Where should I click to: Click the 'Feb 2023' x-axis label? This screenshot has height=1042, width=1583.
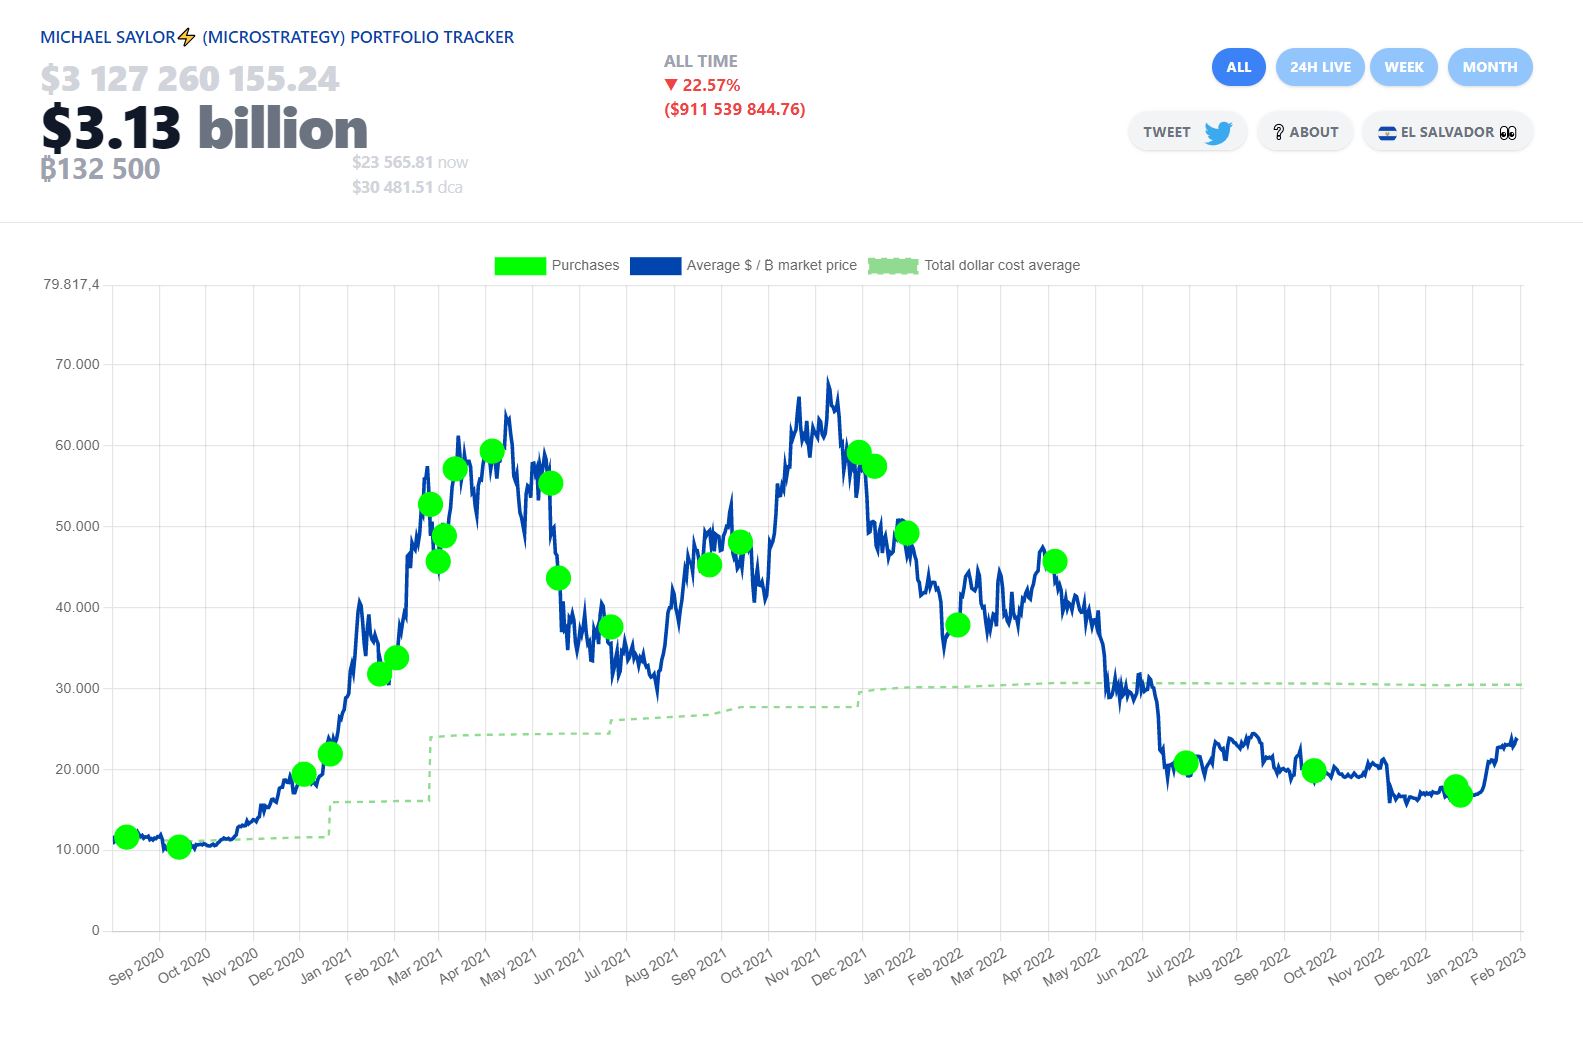(1497, 966)
